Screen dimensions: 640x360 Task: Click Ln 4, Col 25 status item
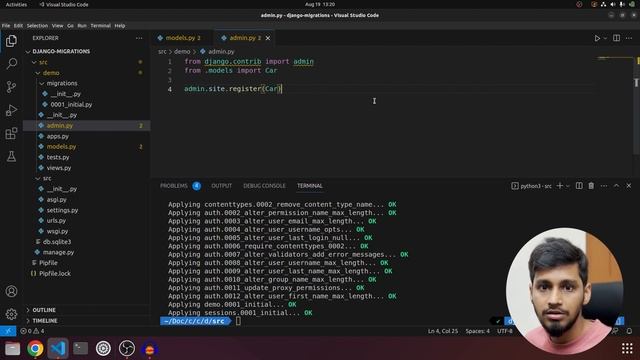(x=443, y=331)
